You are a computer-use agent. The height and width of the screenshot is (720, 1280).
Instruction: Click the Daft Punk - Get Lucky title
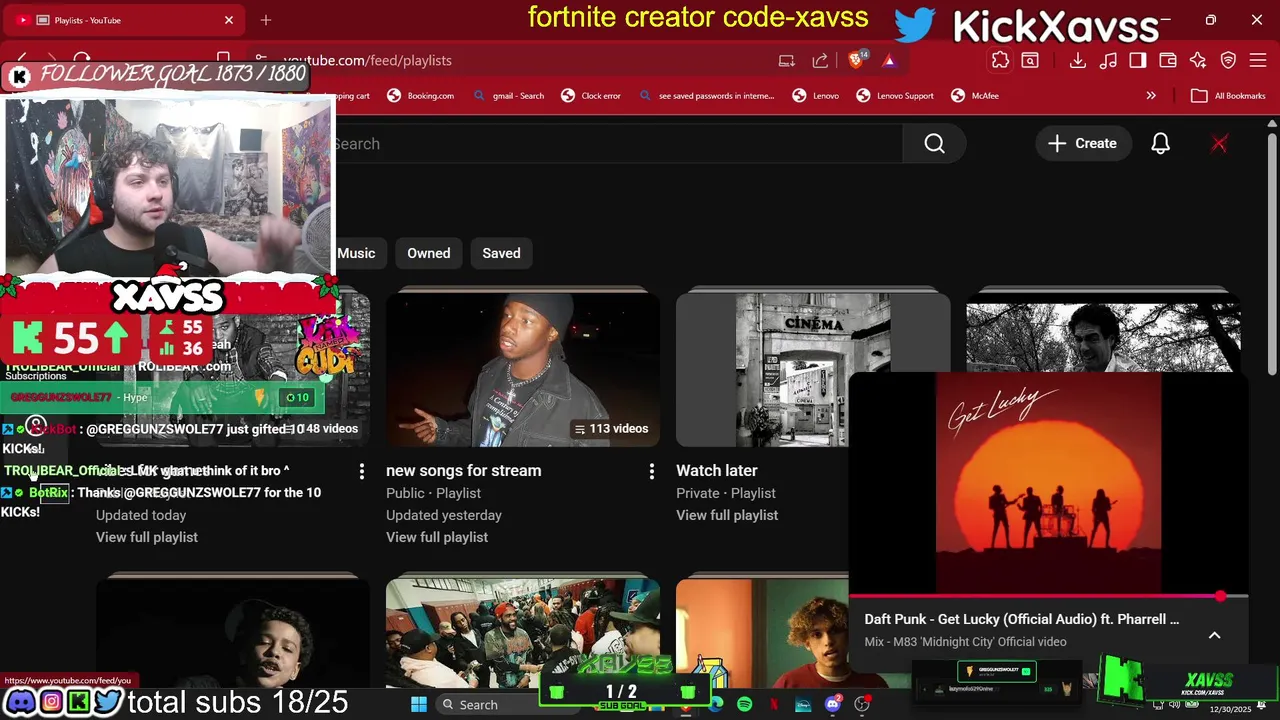pyautogui.click(x=1021, y=619)
